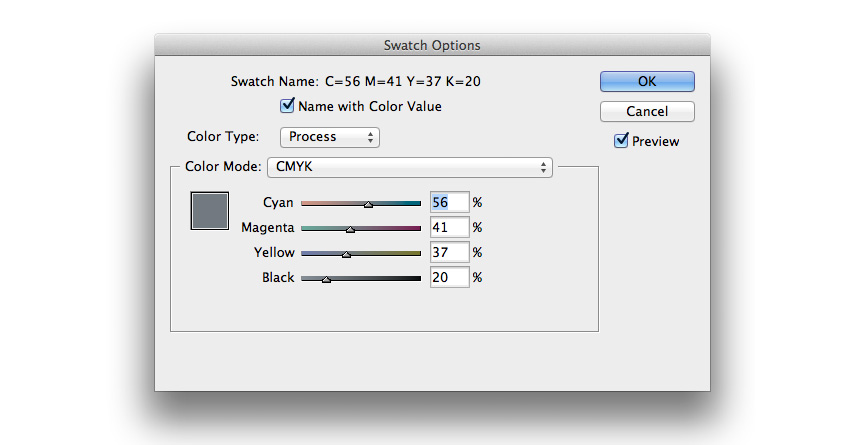Image resolution: width=850 pixels, height=445 pixels.
Task: Select the Yellow percentage field
Action: pyautogui.click(x=449, y=252)
